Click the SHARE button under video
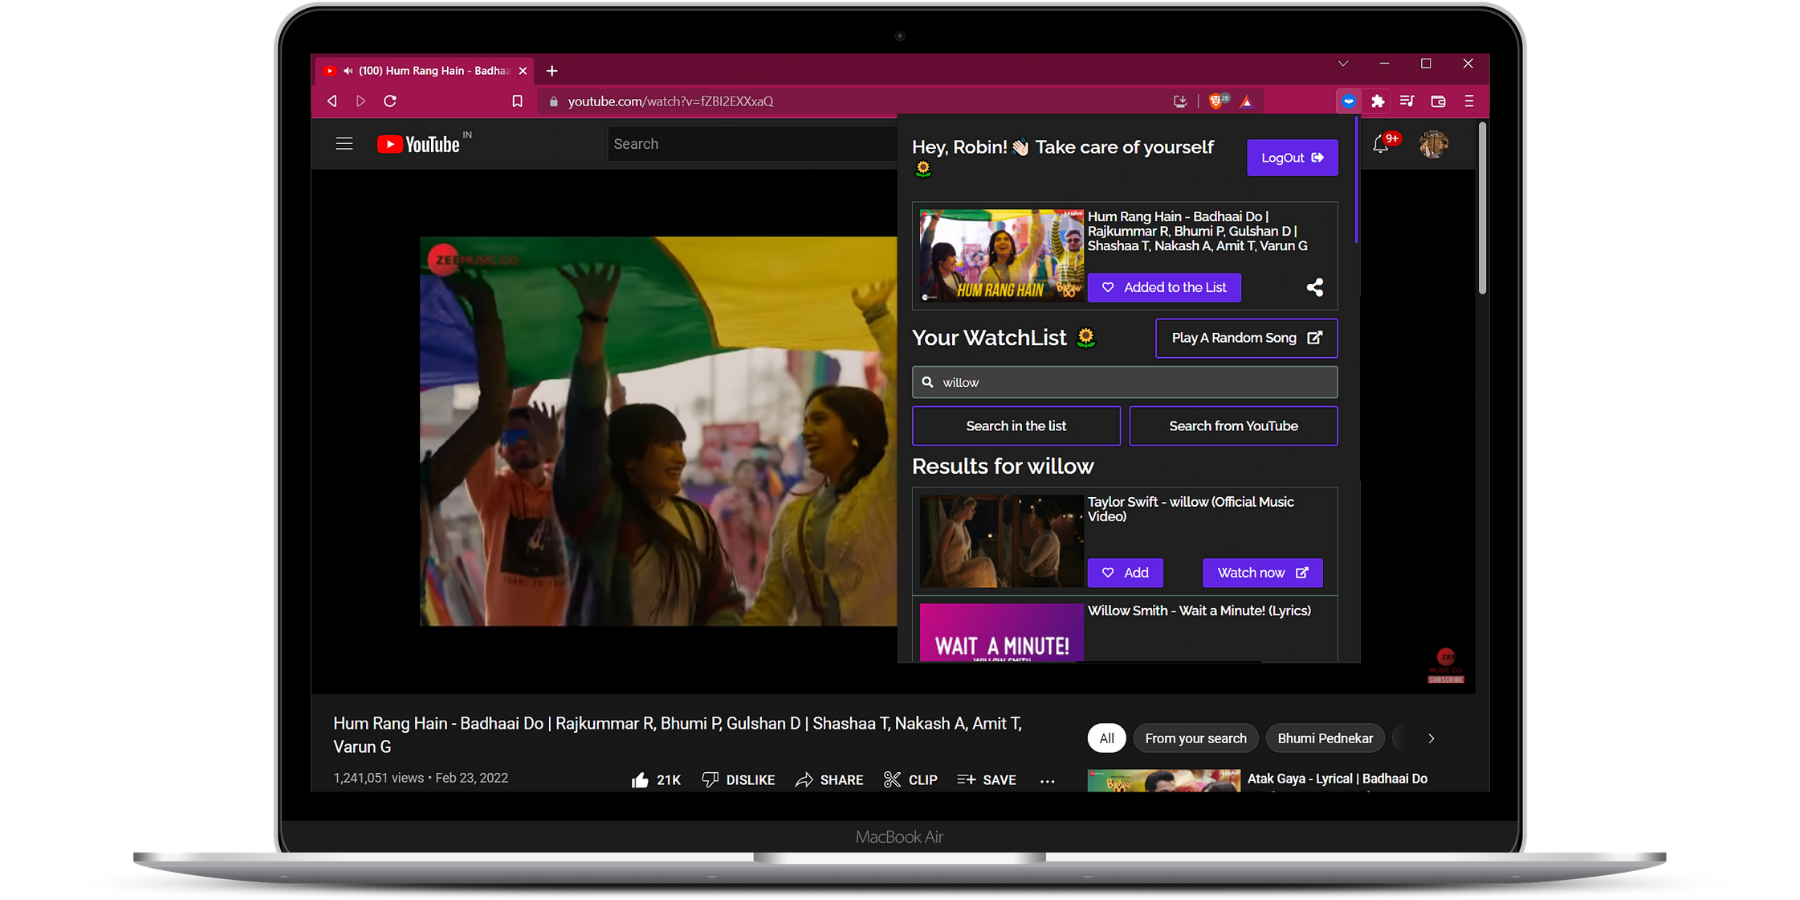Image resolution: width=1800 pixels, height=900 pixels. [829, 780]
